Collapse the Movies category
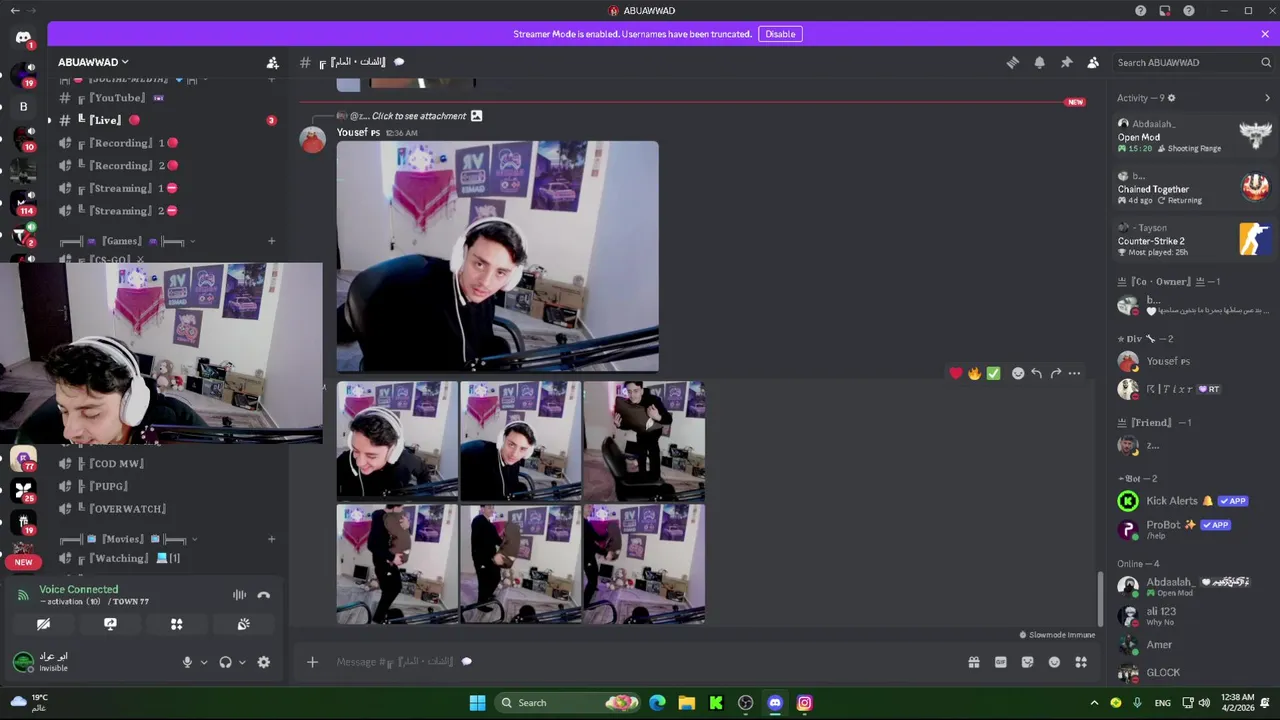Viewport: 1280px width, 720px height. (127, 539)
